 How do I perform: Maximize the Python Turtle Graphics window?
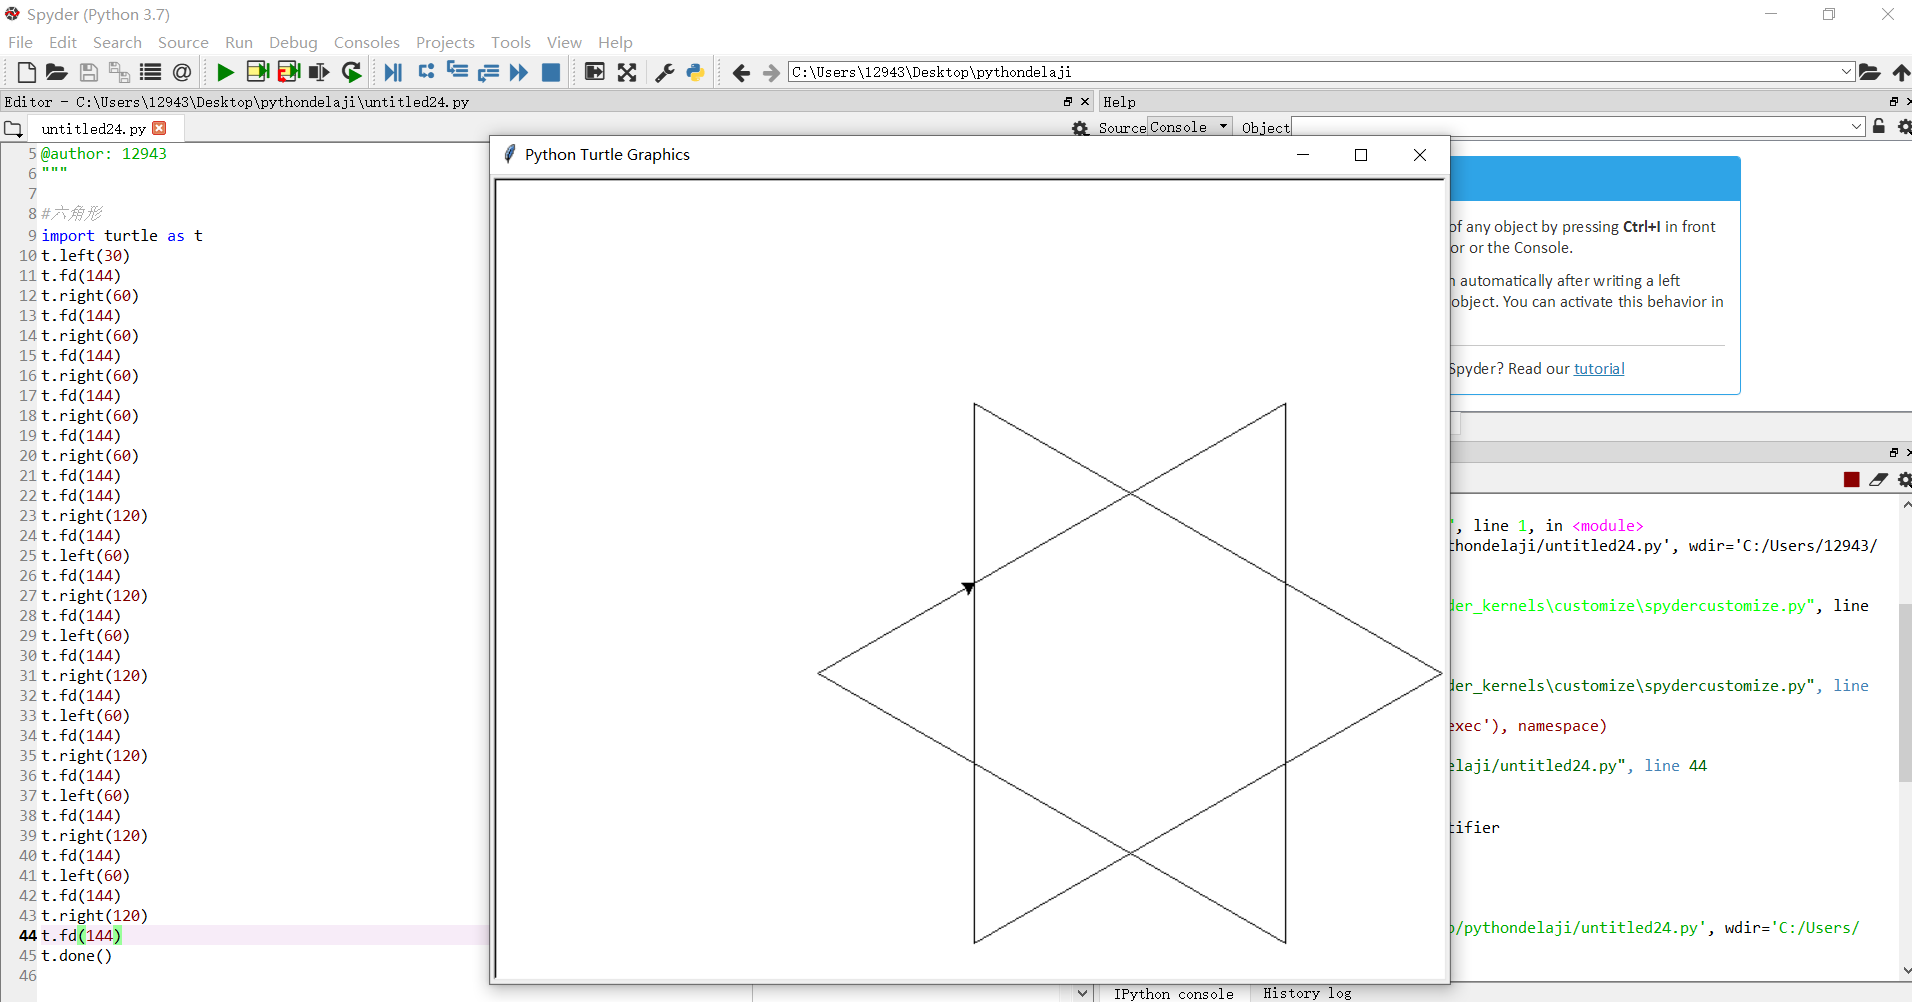1361,155
